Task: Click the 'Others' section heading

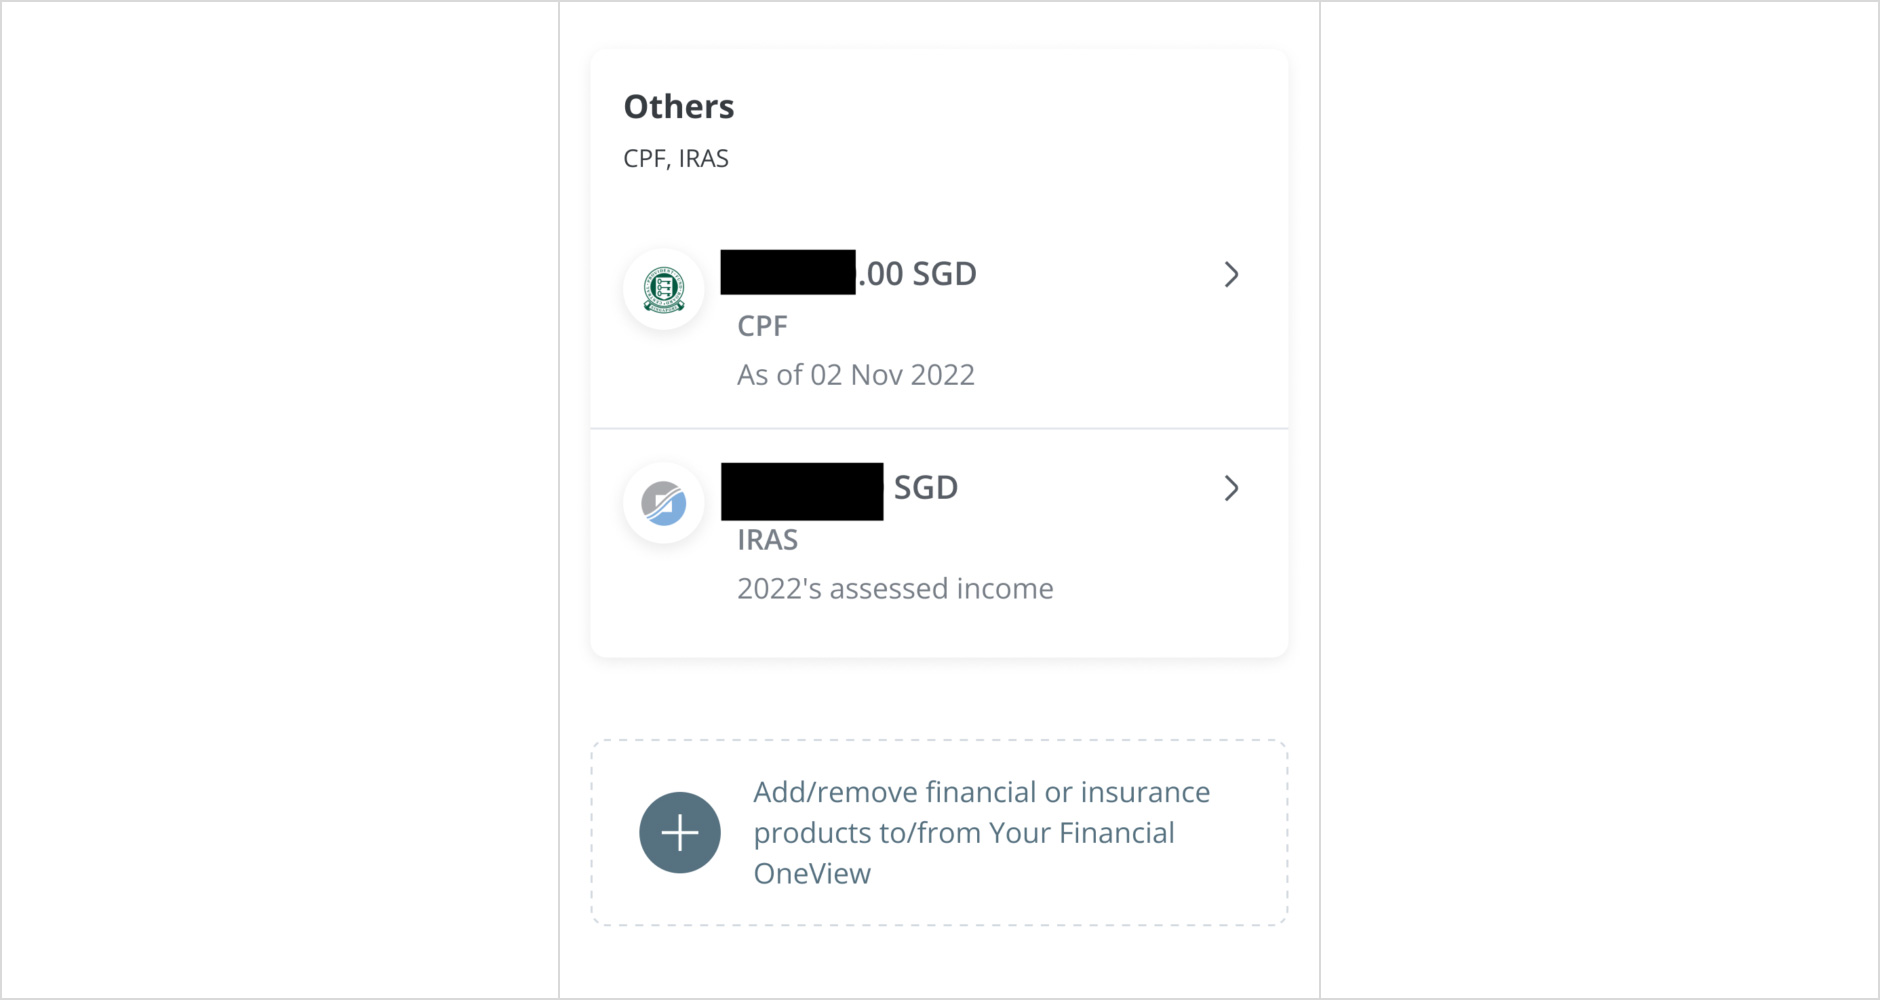Action: (x=679, y=107)
